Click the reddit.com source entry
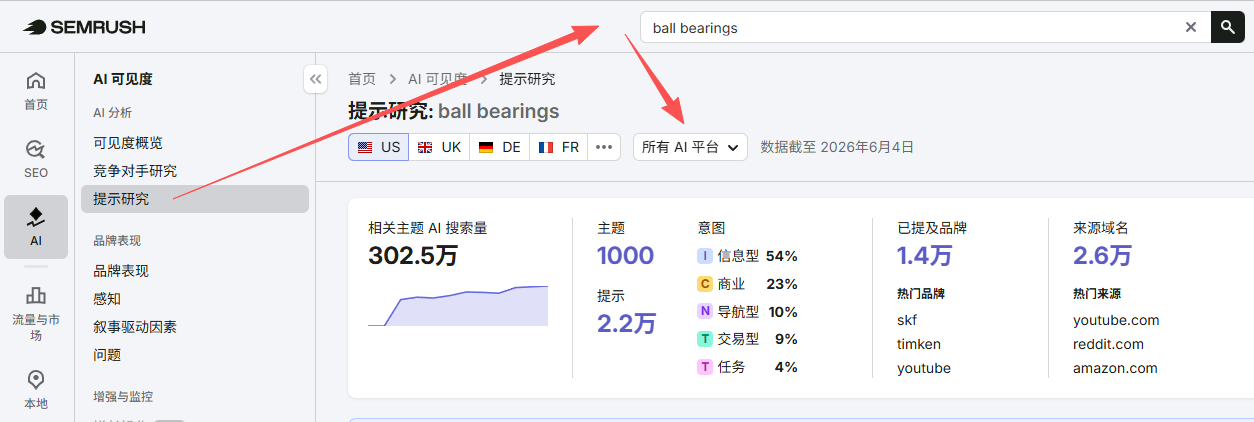1254x422 pixels. pyautogui.click(x=1108, y=344)
